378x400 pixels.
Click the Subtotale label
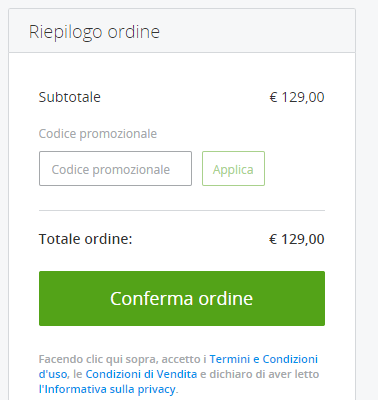(70, 97)
